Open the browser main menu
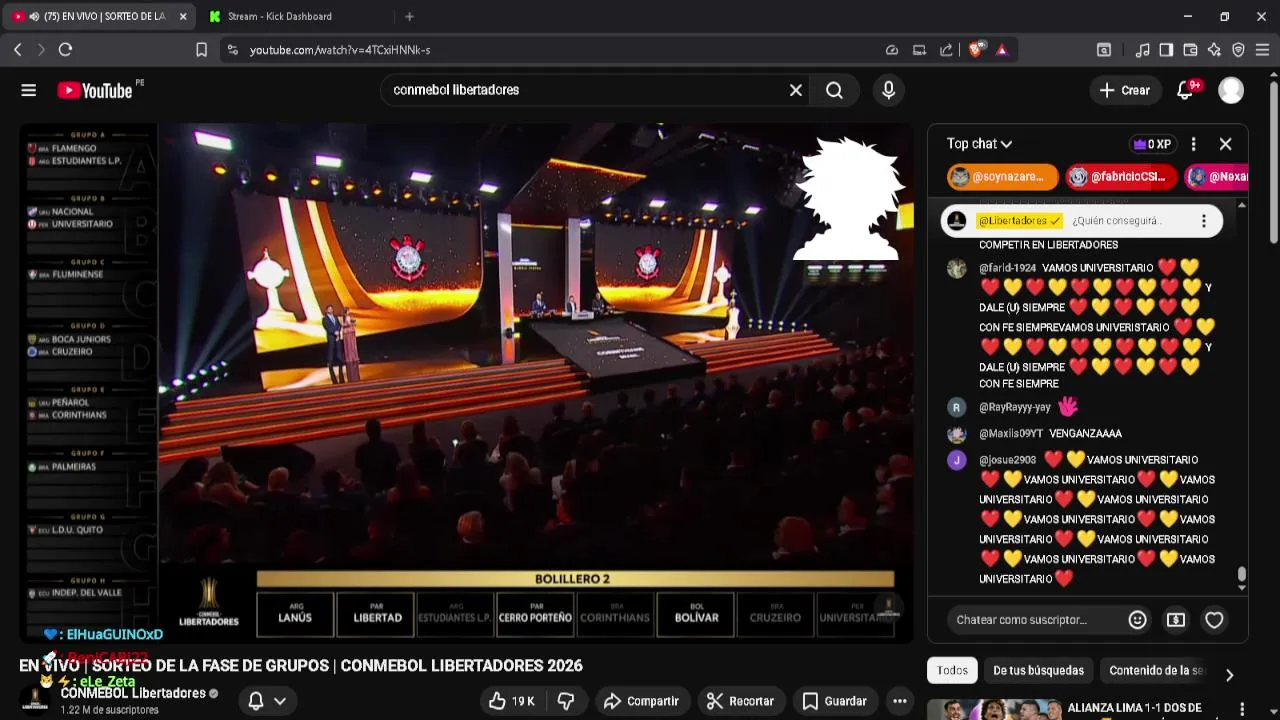 1262,49
